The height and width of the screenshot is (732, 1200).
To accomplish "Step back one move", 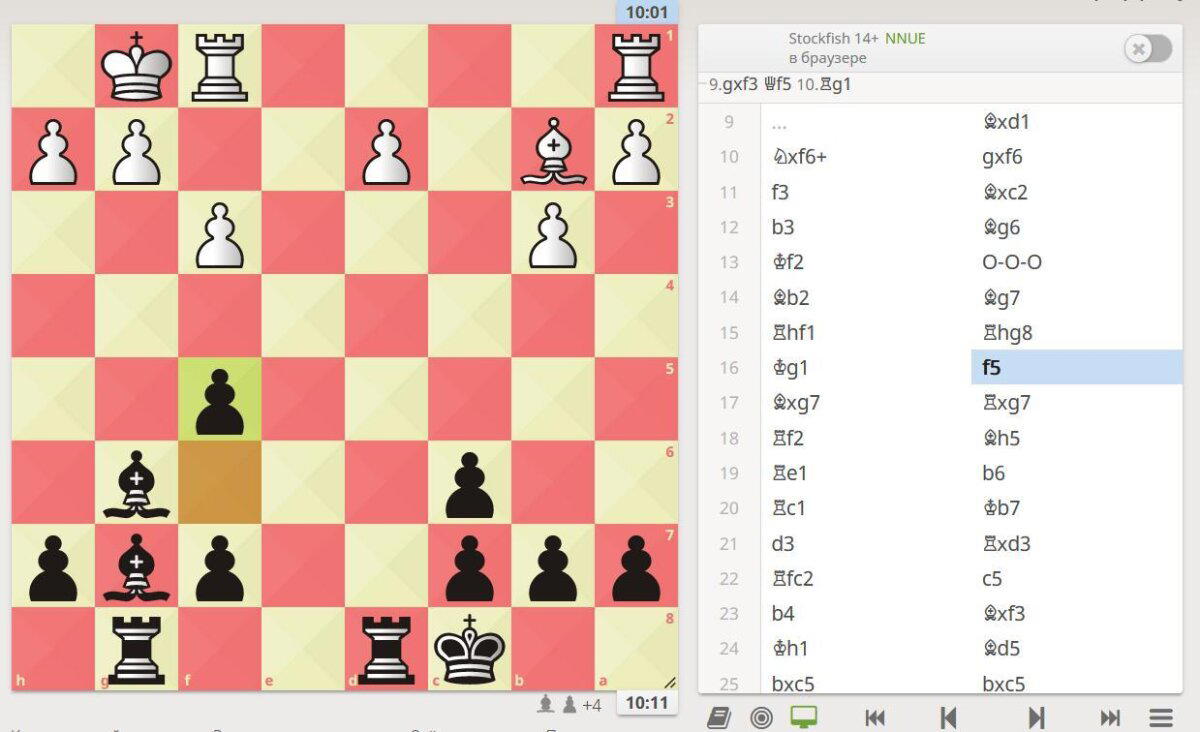I will [x=949, y=717].
